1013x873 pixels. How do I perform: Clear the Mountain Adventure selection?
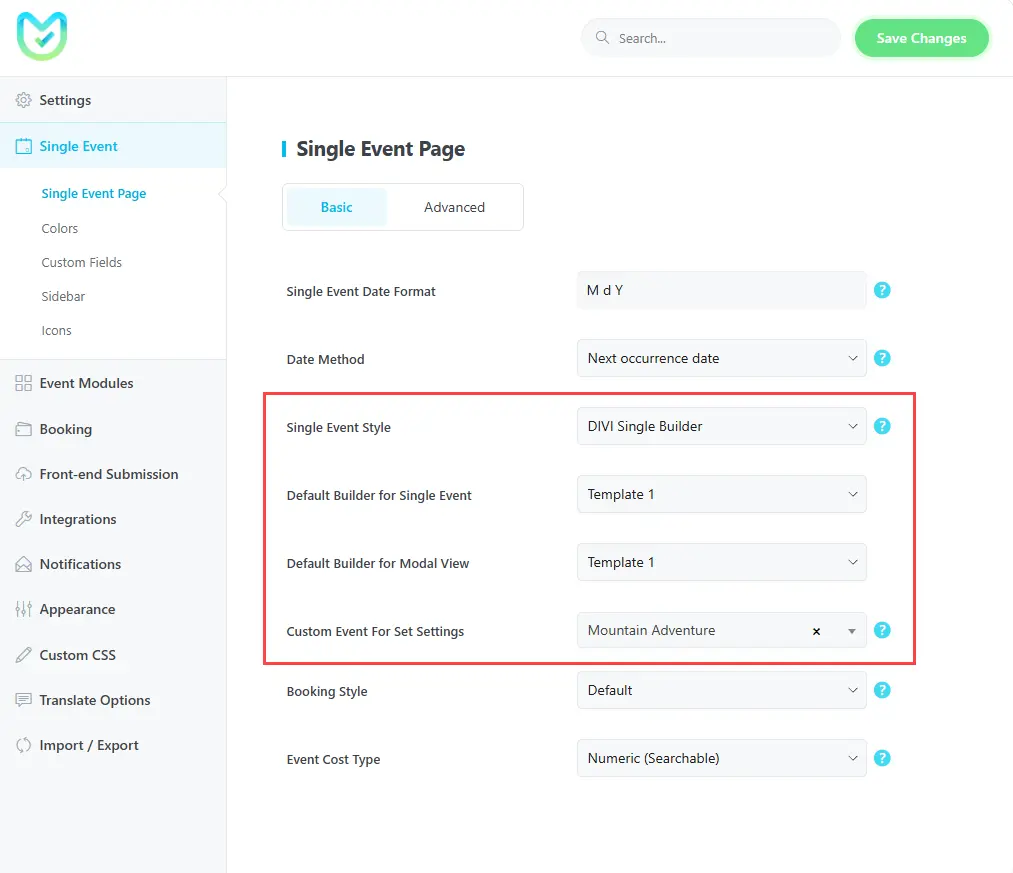pyautogui.click(x=817, y=631)
